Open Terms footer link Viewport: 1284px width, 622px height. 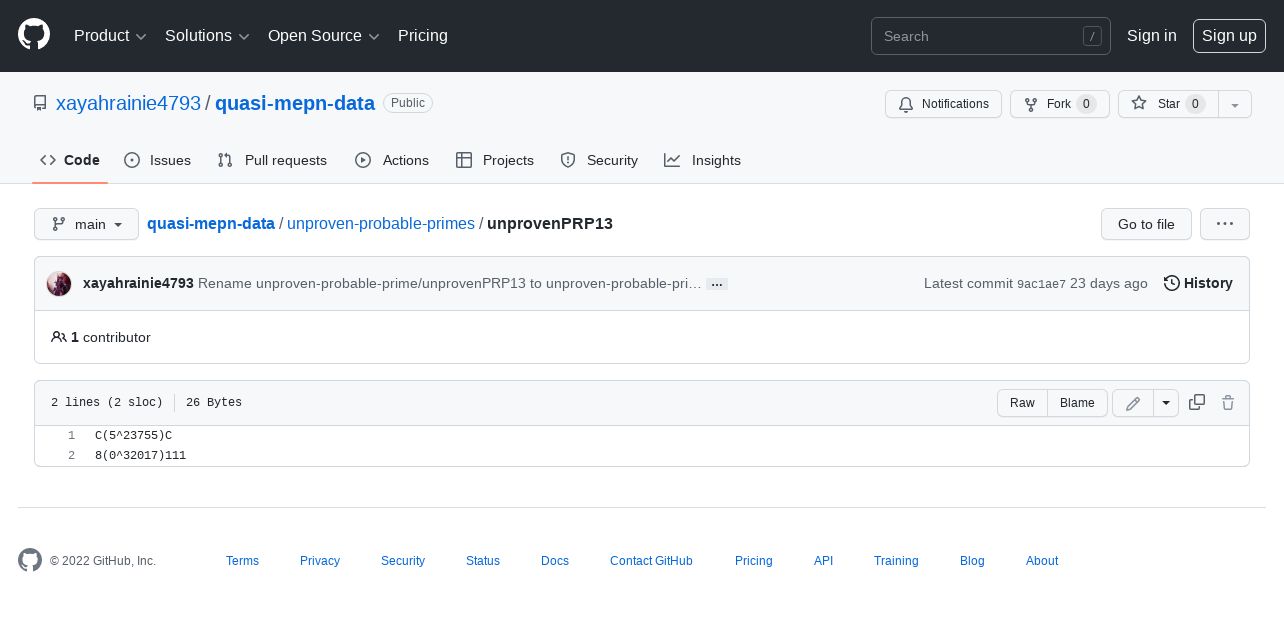point(242,561)
